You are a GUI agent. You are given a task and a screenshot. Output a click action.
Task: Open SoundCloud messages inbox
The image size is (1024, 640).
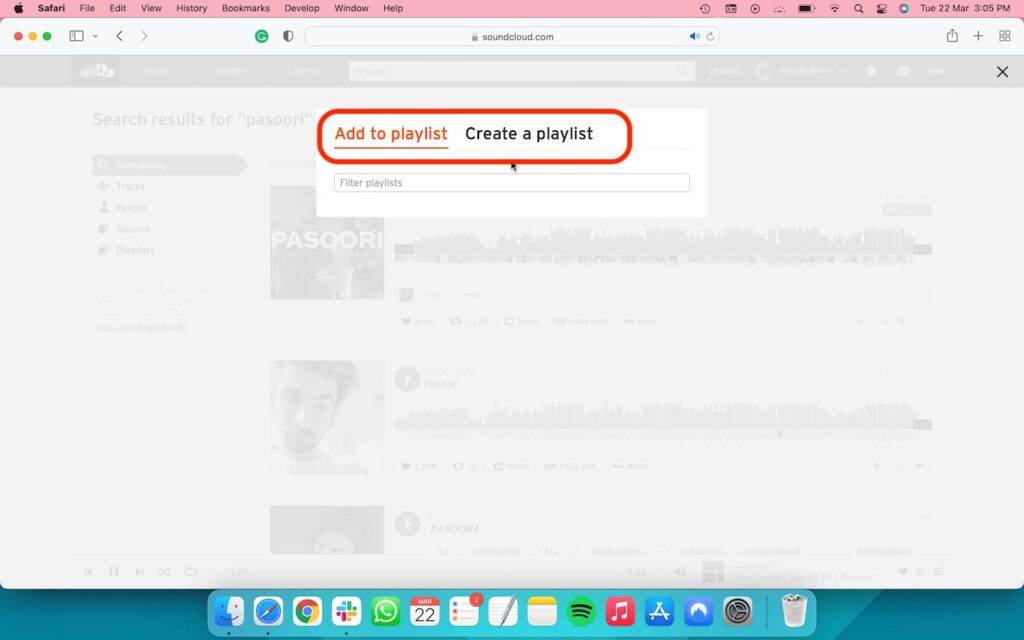click(x=904, y=71)
